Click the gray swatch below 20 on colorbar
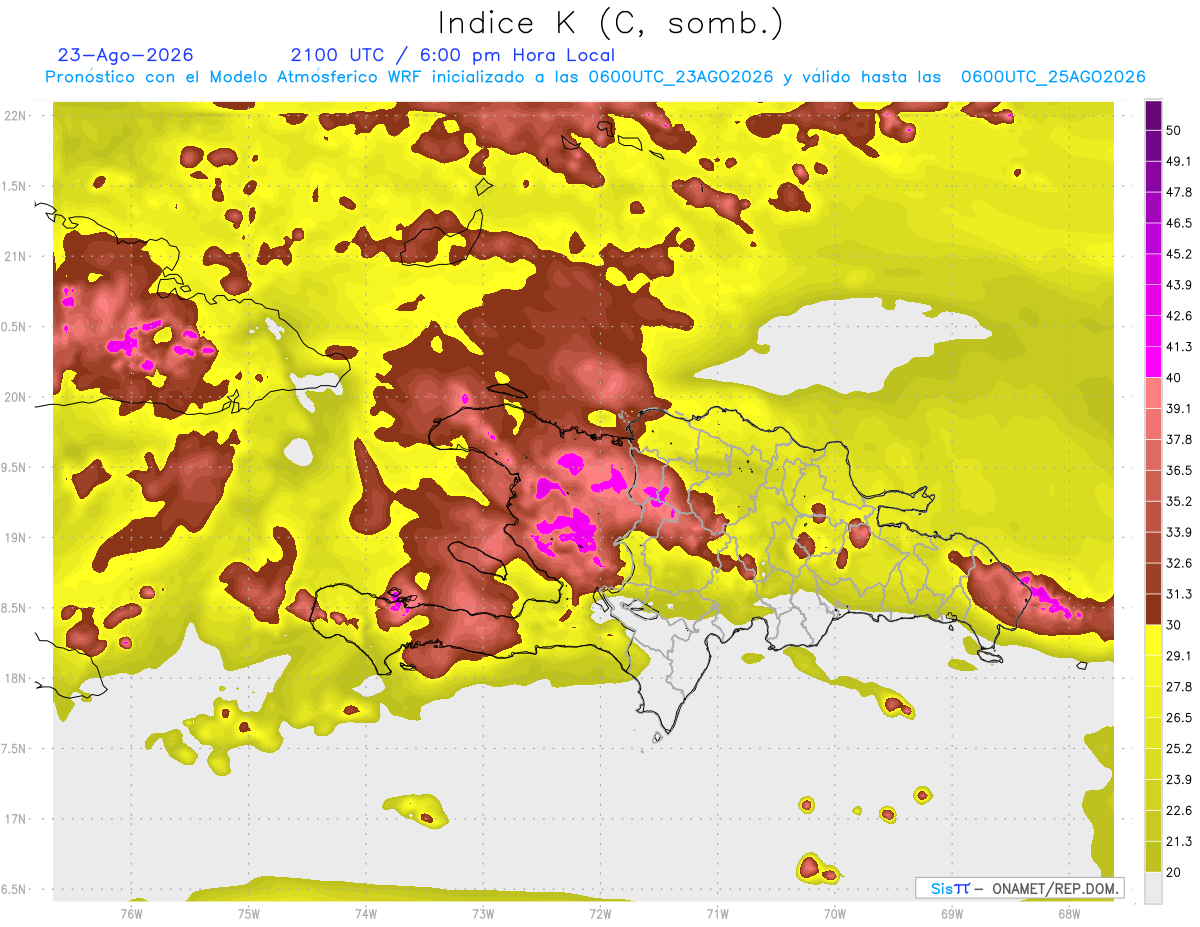 pyautogui.click(x=1154, y=888)
